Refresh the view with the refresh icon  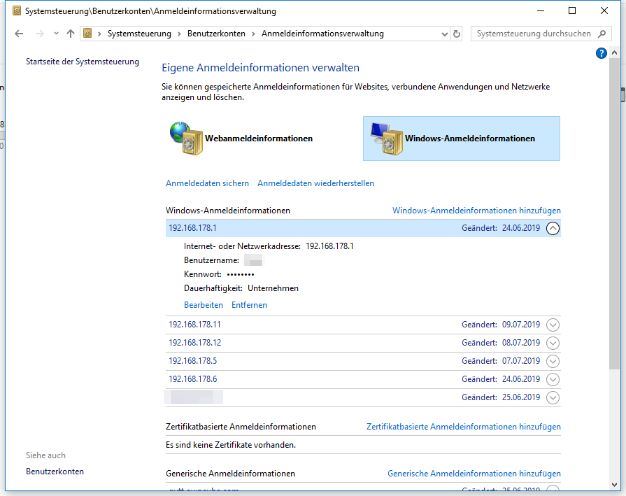tap(457, 34)
